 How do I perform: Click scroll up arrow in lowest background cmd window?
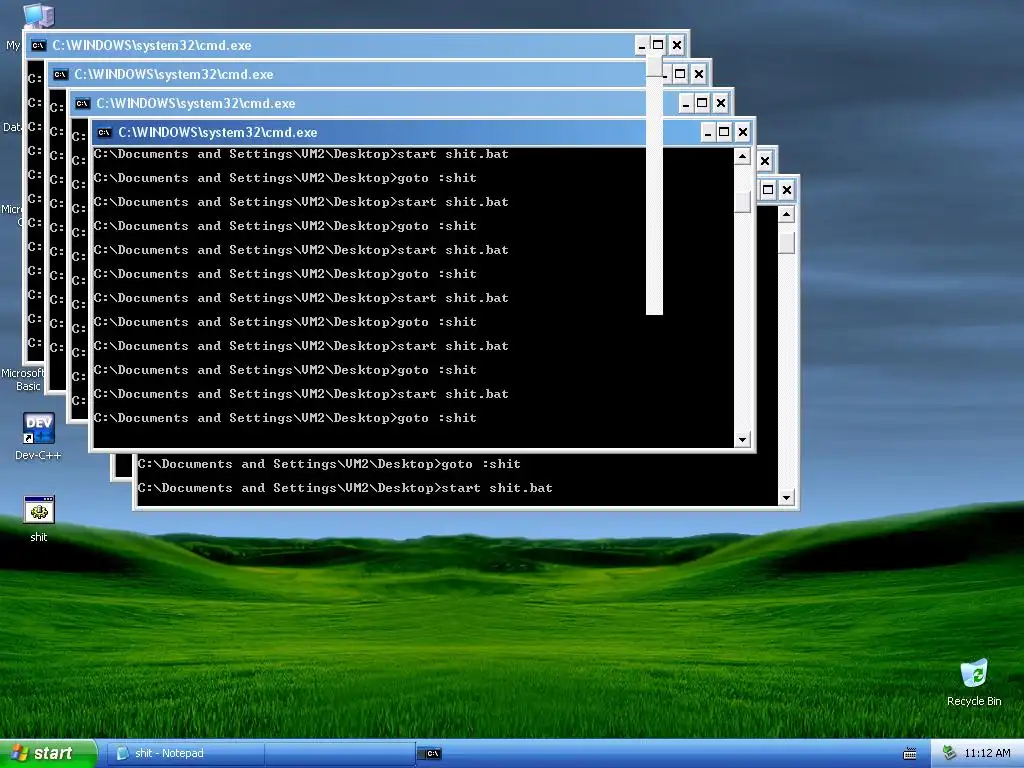[x=786, y=214]
